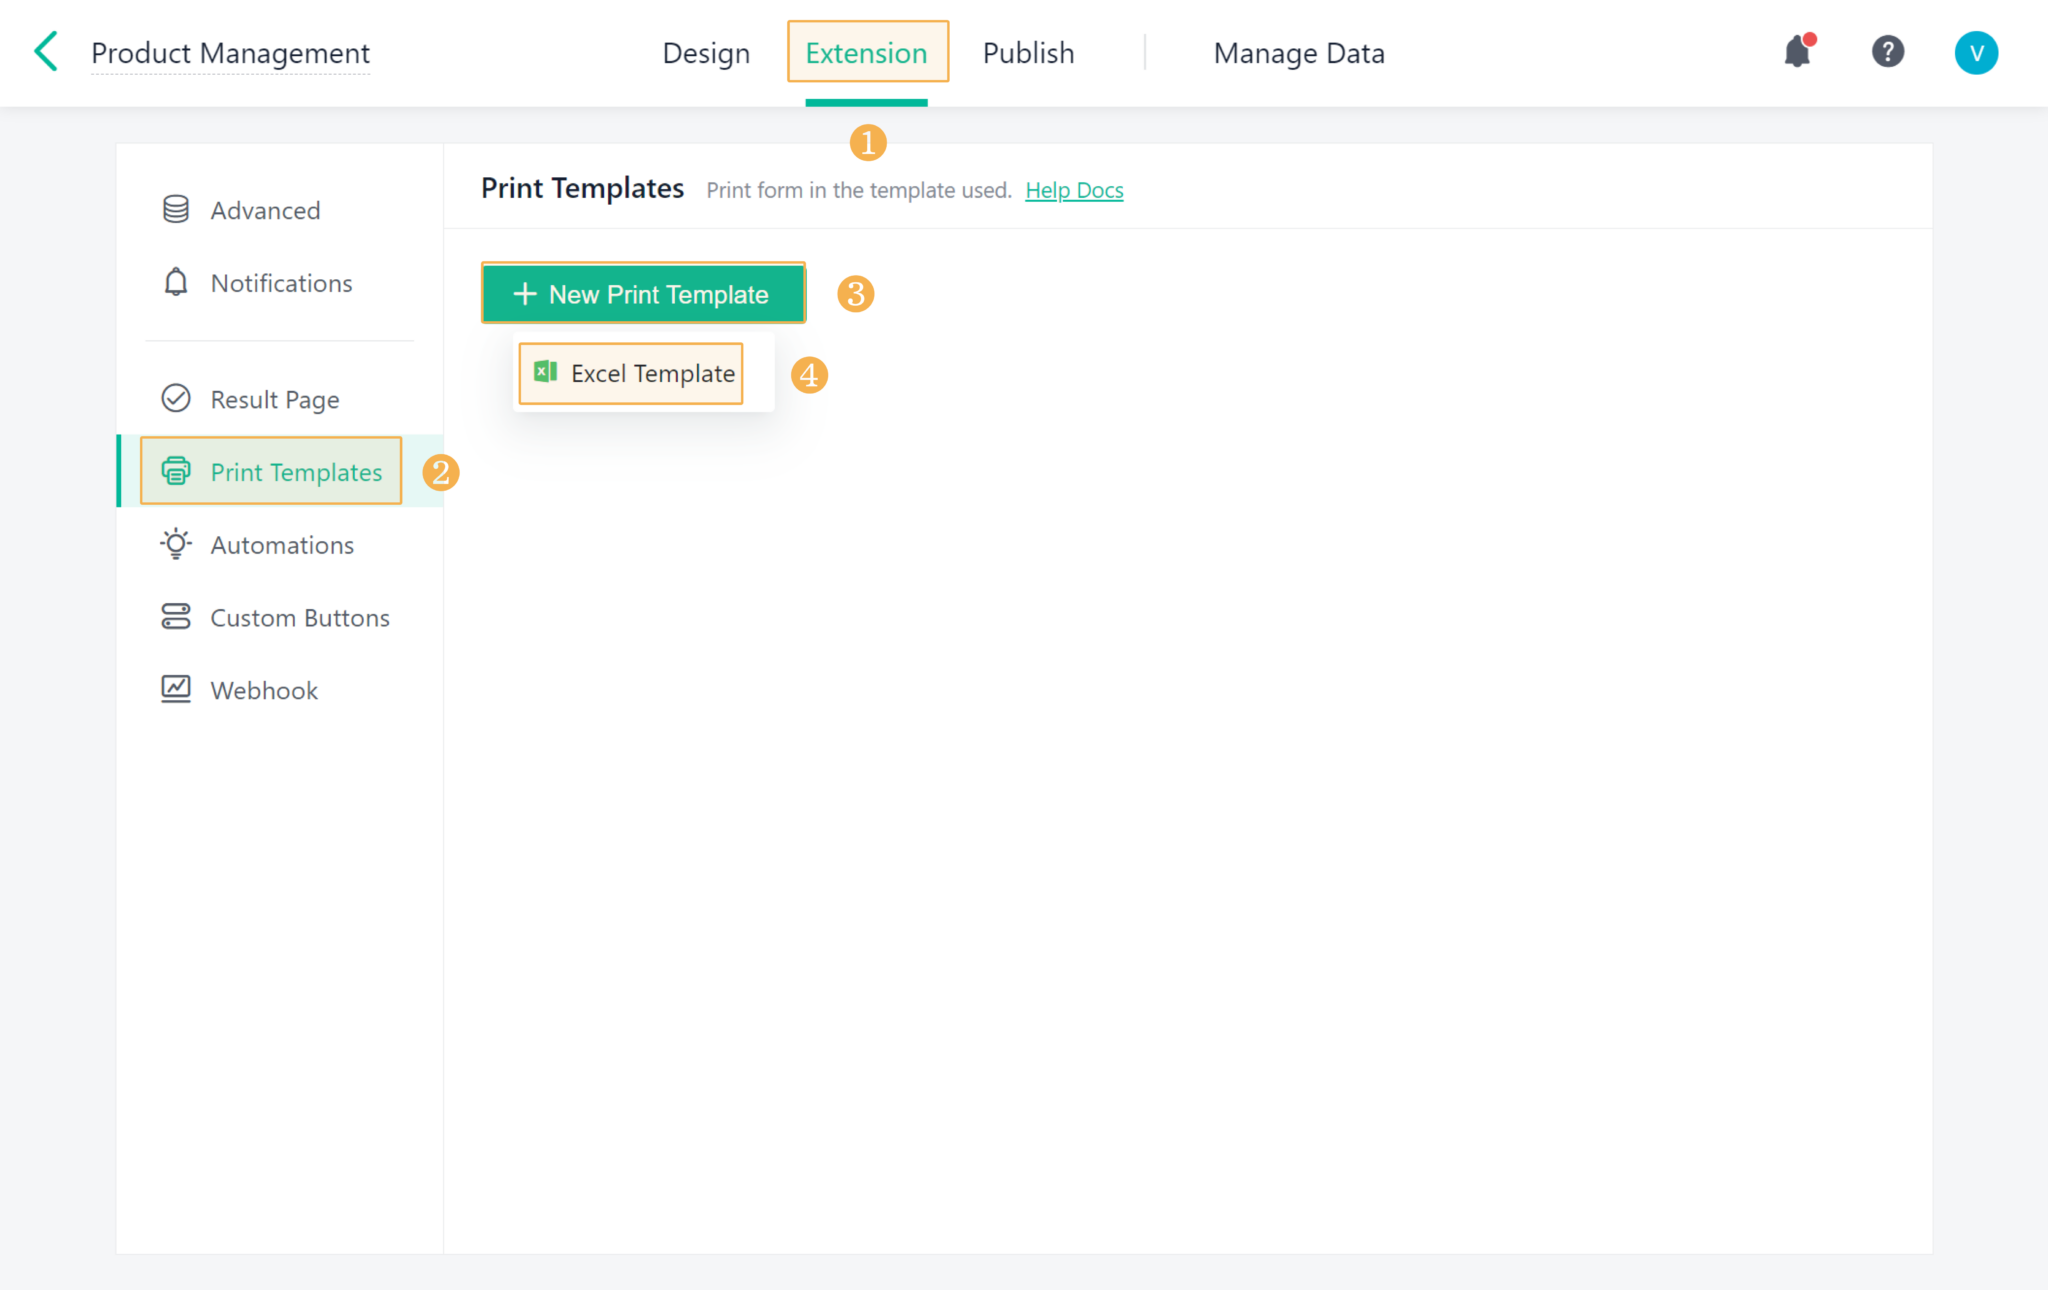Go back using the arrow beside Product Management
Screen dimensions: 2048x1290
tap(44, 51)
